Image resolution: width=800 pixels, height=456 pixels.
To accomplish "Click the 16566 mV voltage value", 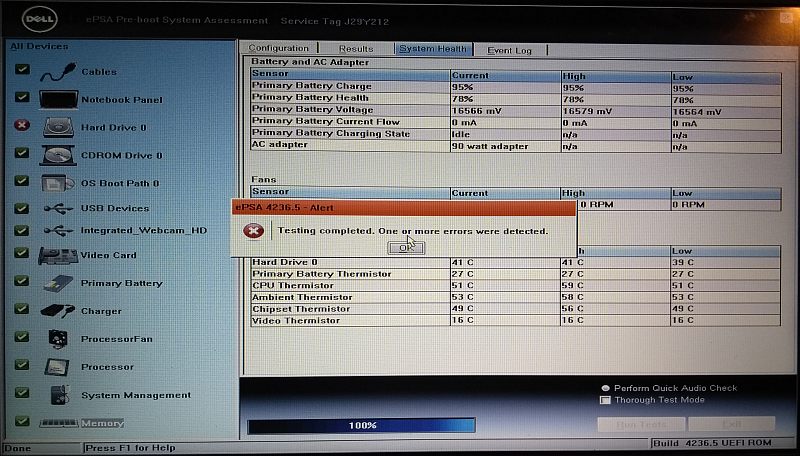I will point(477,111).
